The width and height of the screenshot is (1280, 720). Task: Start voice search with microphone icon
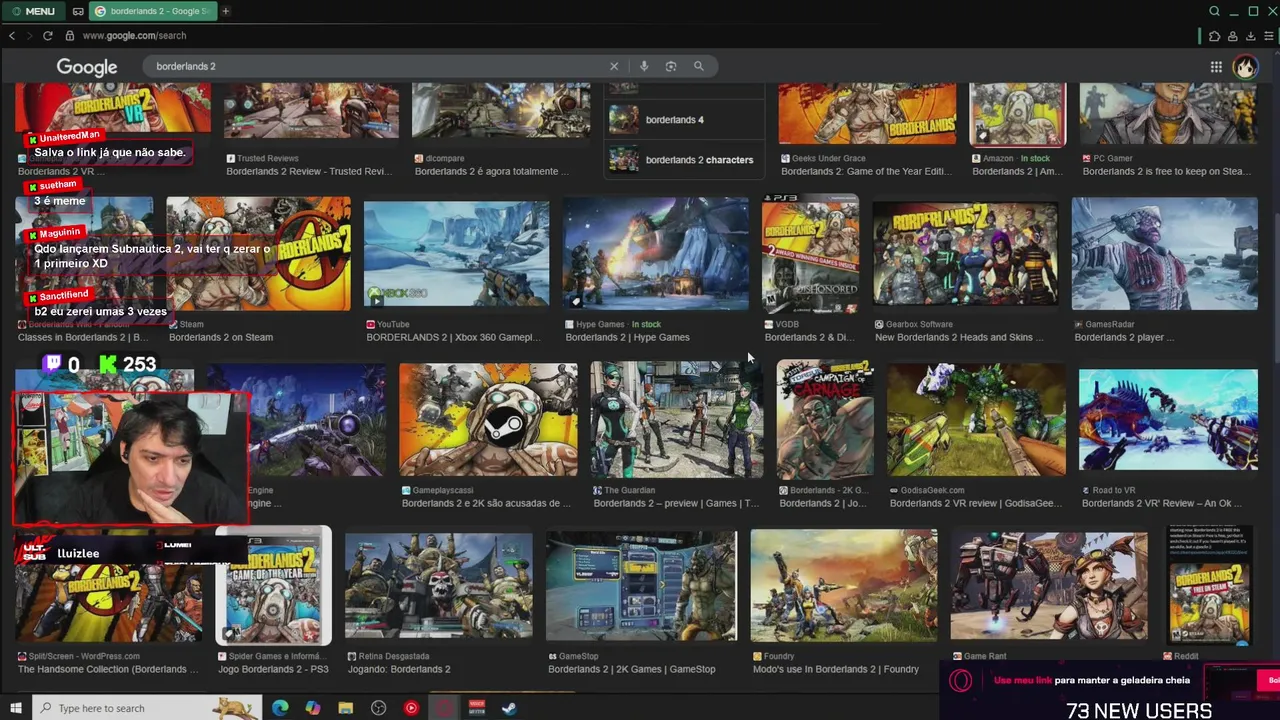(644, 66)
